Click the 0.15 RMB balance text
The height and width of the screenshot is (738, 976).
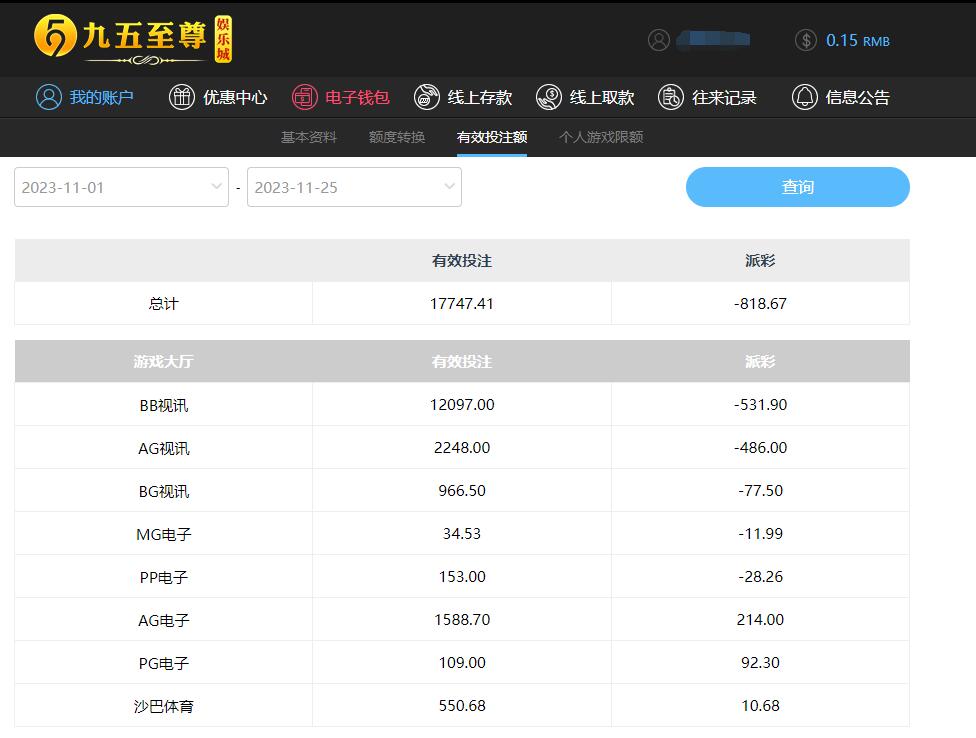[x=858, y=41]
